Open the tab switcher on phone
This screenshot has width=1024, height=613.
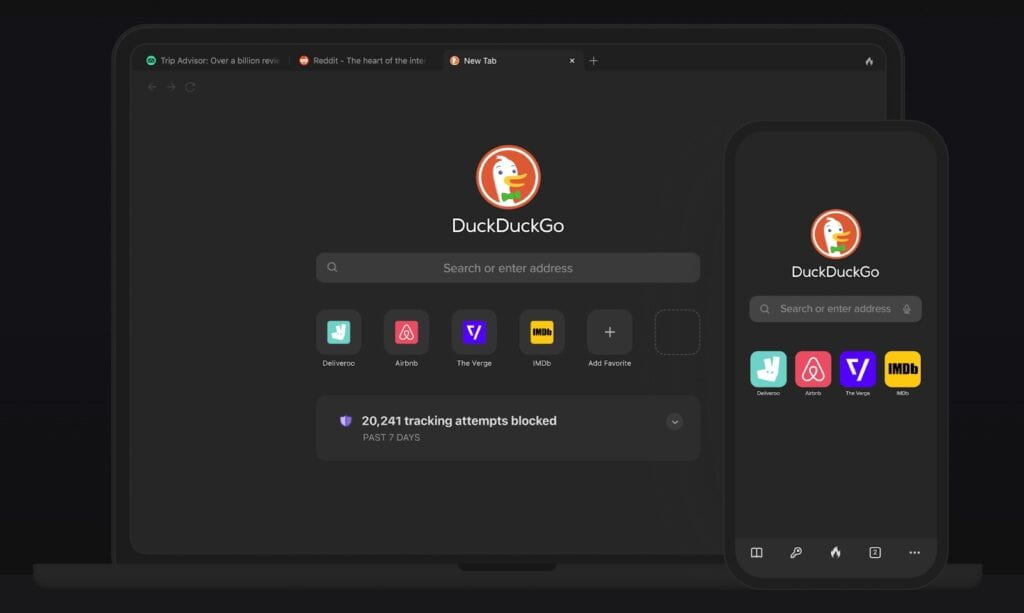[875, 552]
